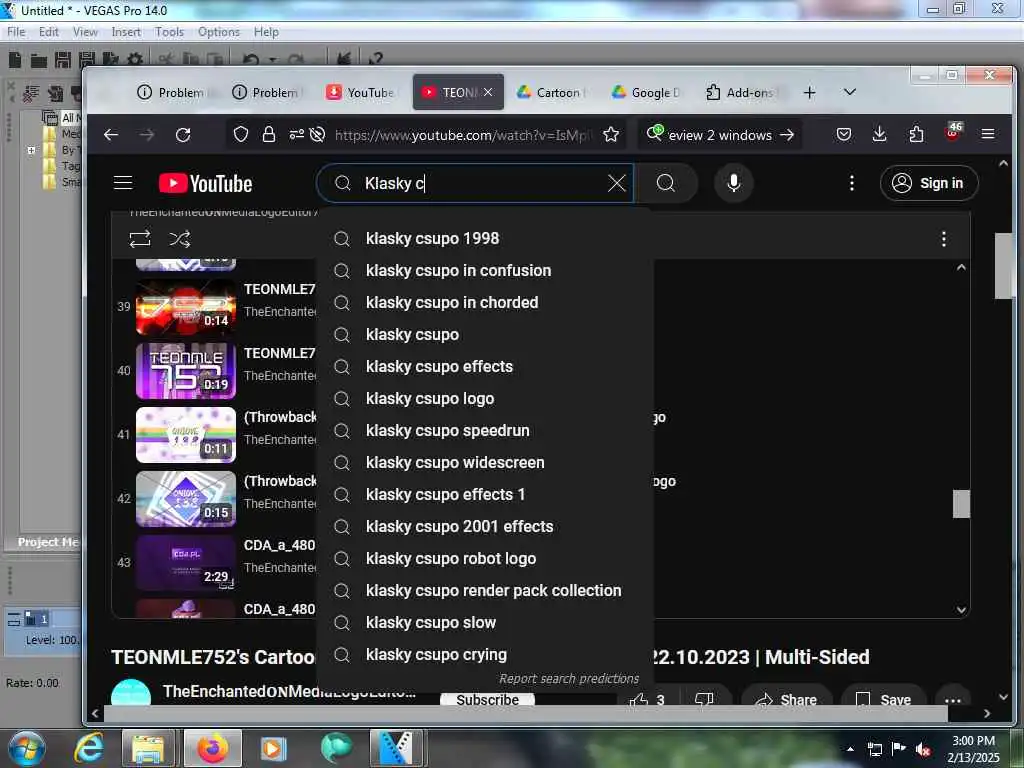Open Firefox from the taskbar

[x=212, y=748]
